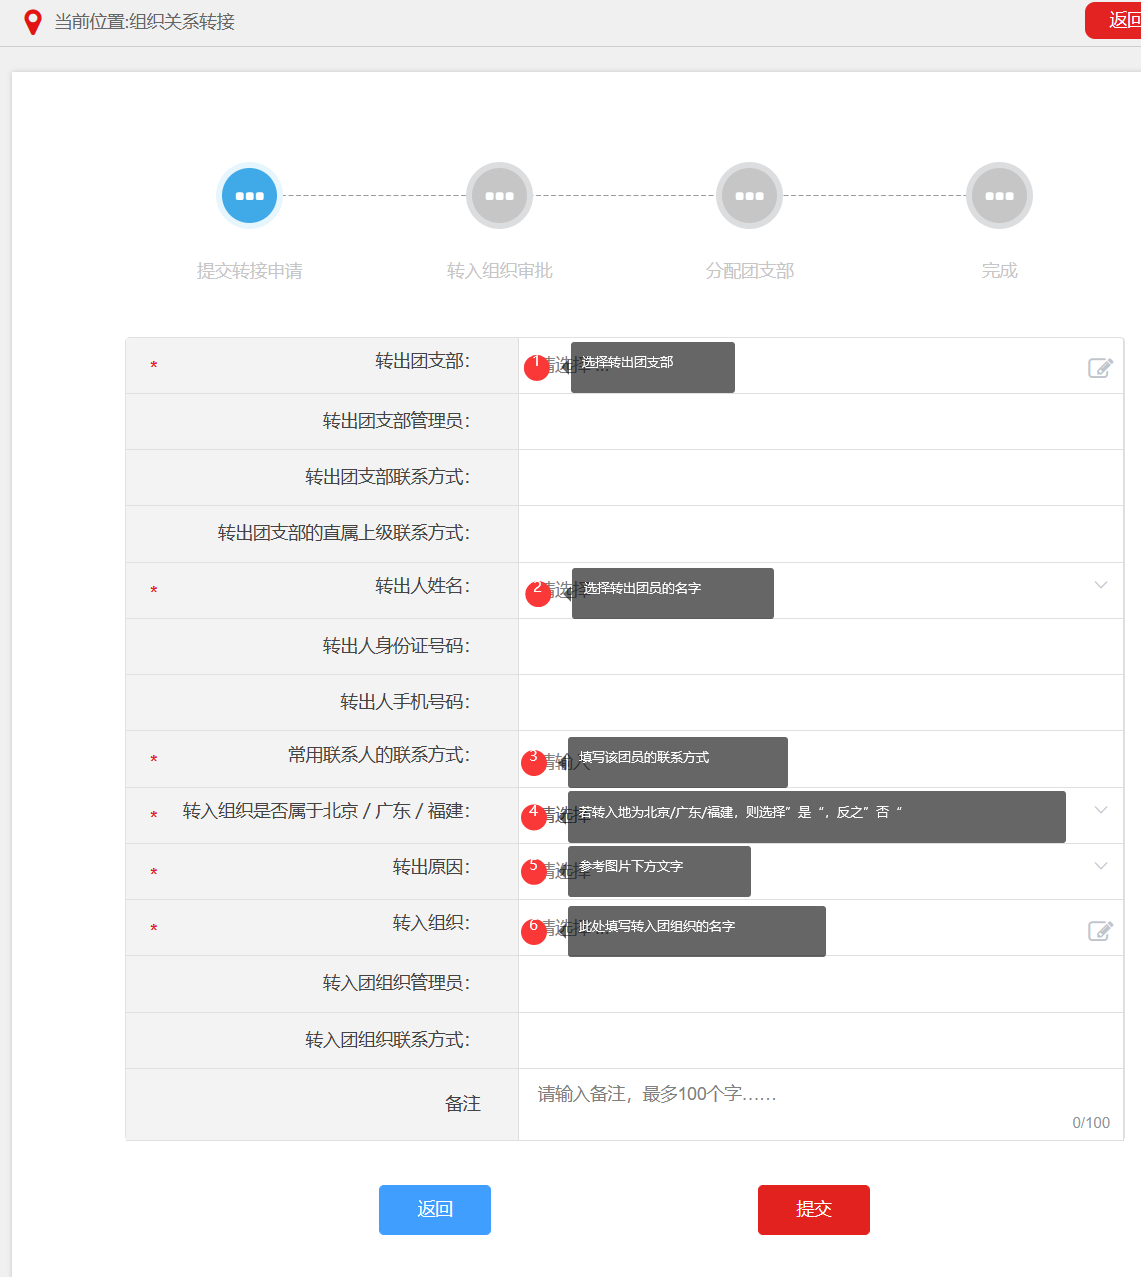
Task: Submit the form with red 提交 button
Action: point(813,1209)
